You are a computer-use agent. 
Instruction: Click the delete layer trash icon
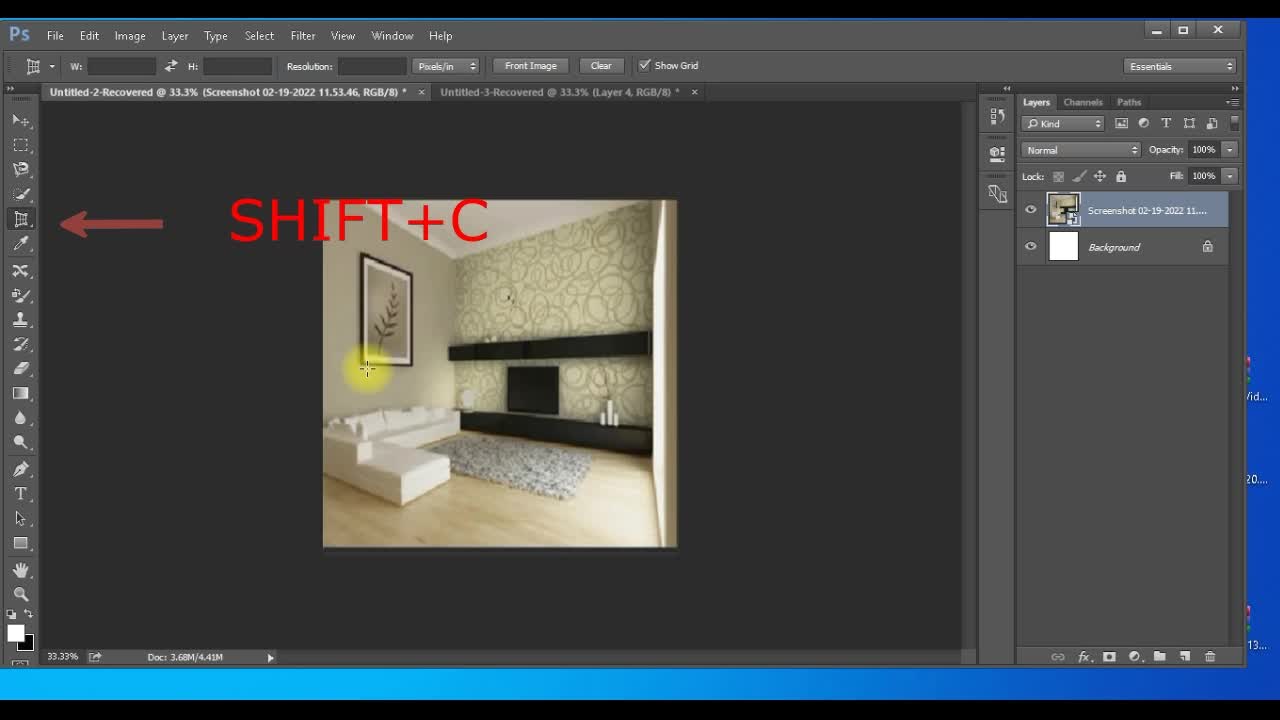pos(1210,657)
